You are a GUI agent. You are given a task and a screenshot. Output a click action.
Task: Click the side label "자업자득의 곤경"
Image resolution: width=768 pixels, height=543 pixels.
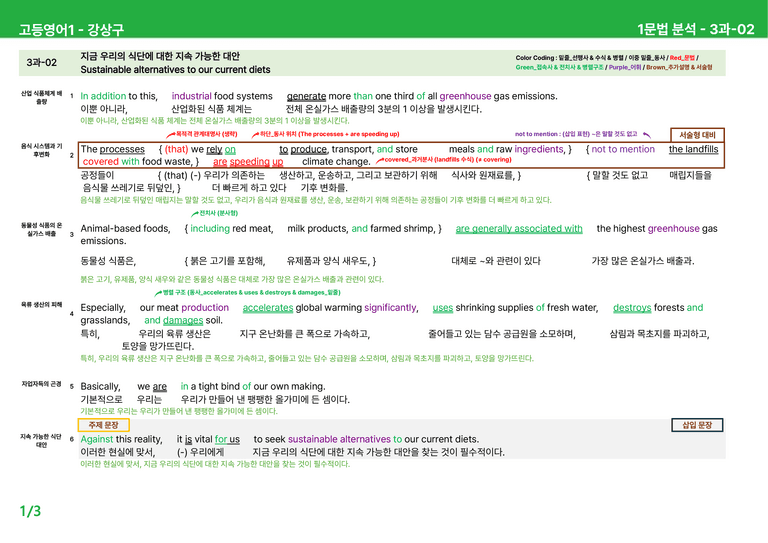[x=41, y=384]
